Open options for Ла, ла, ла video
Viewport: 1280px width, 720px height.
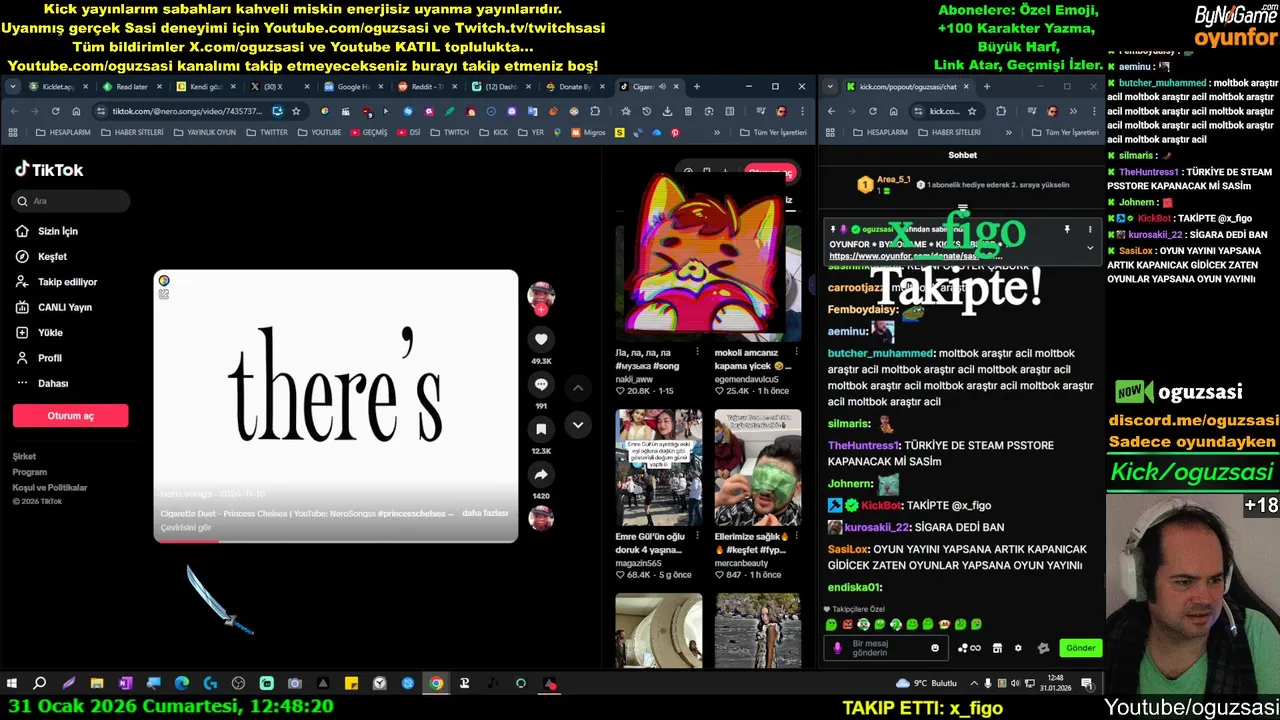(697, 353)
